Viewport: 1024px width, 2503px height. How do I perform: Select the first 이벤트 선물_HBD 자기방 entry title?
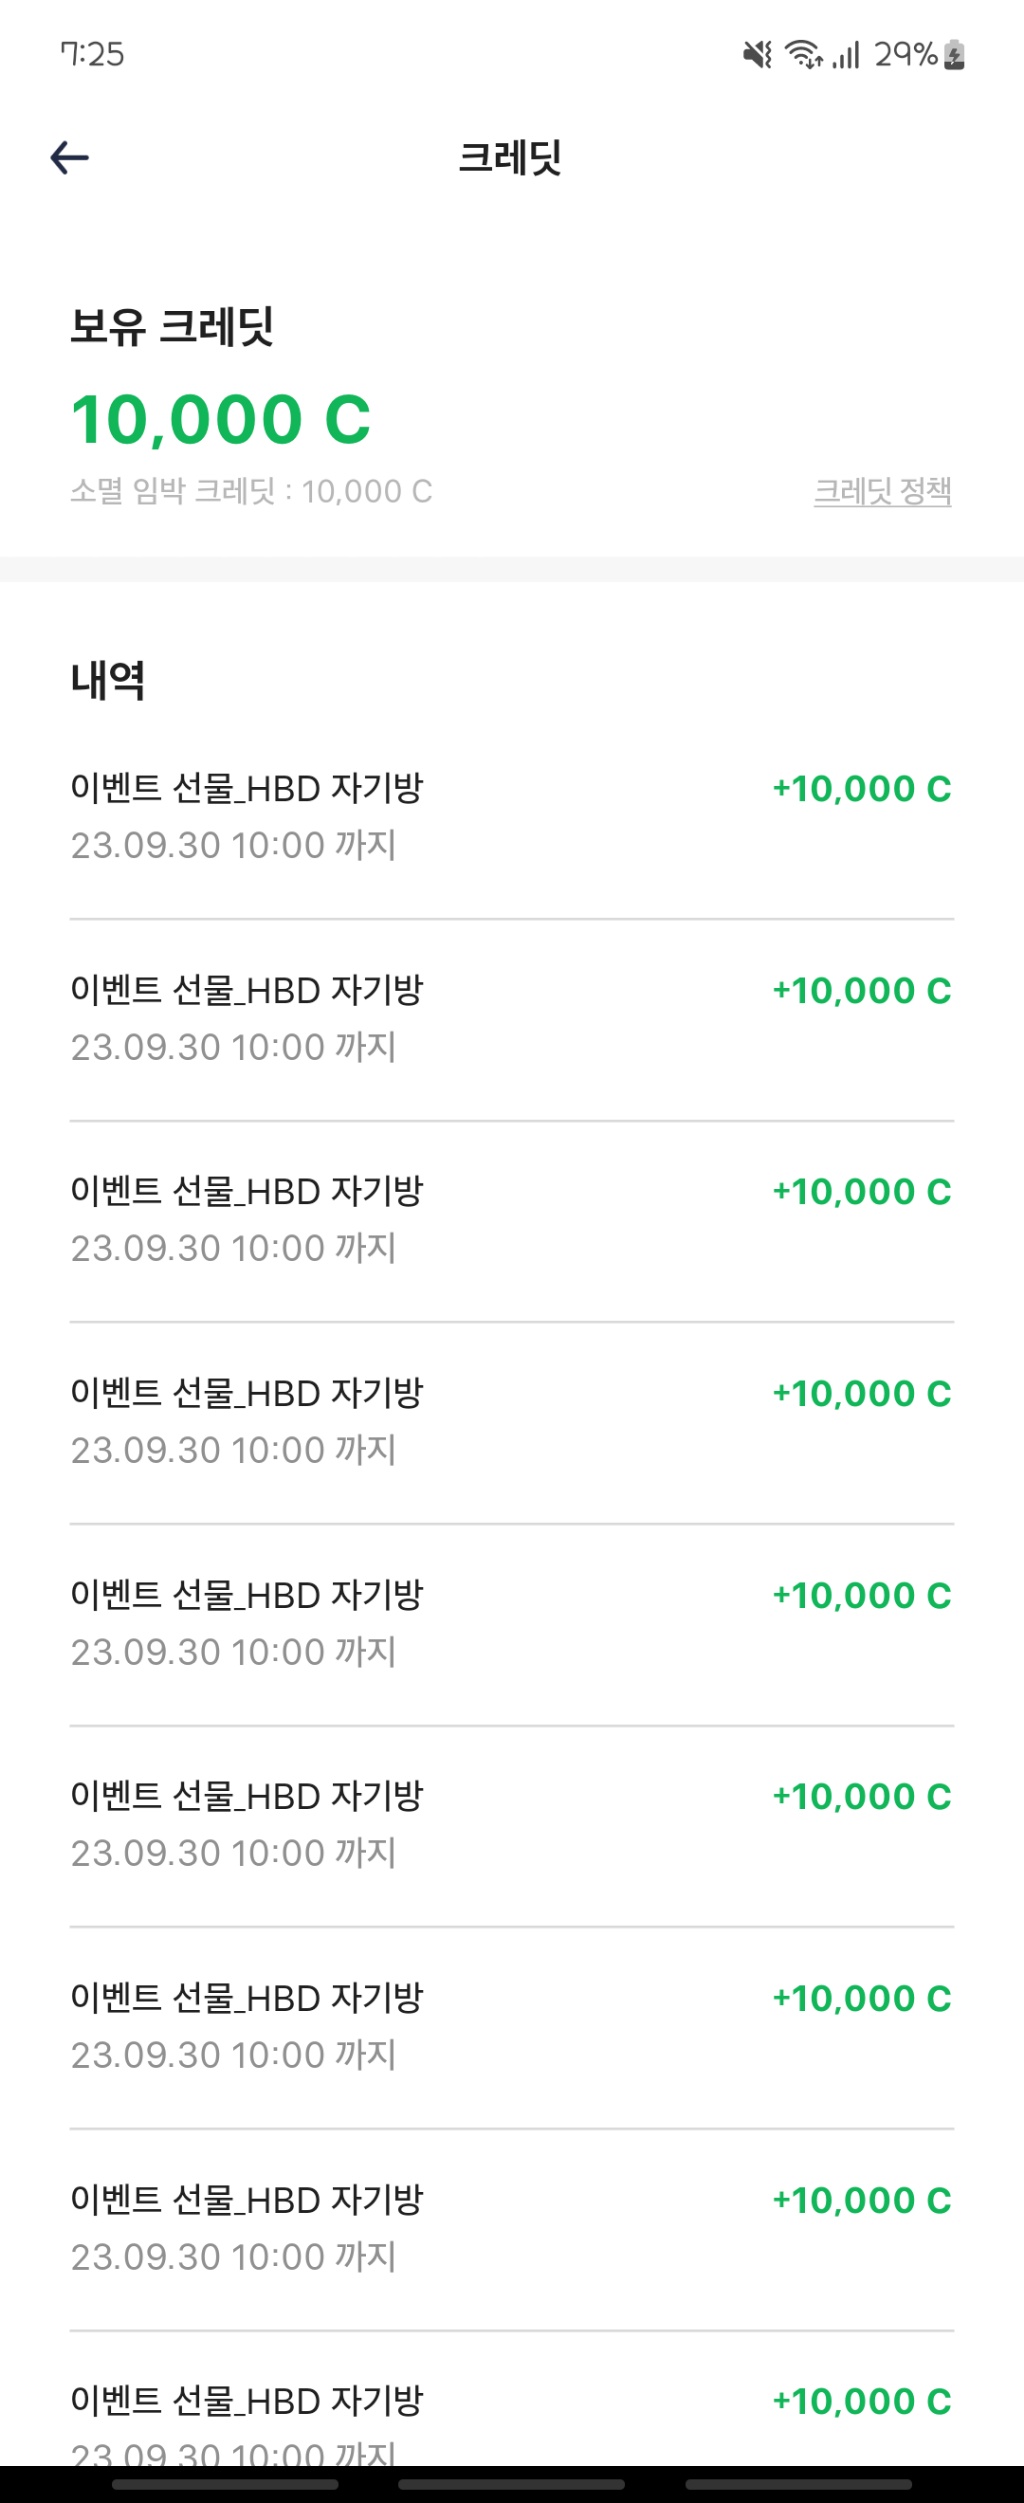(x=247, y=788)
